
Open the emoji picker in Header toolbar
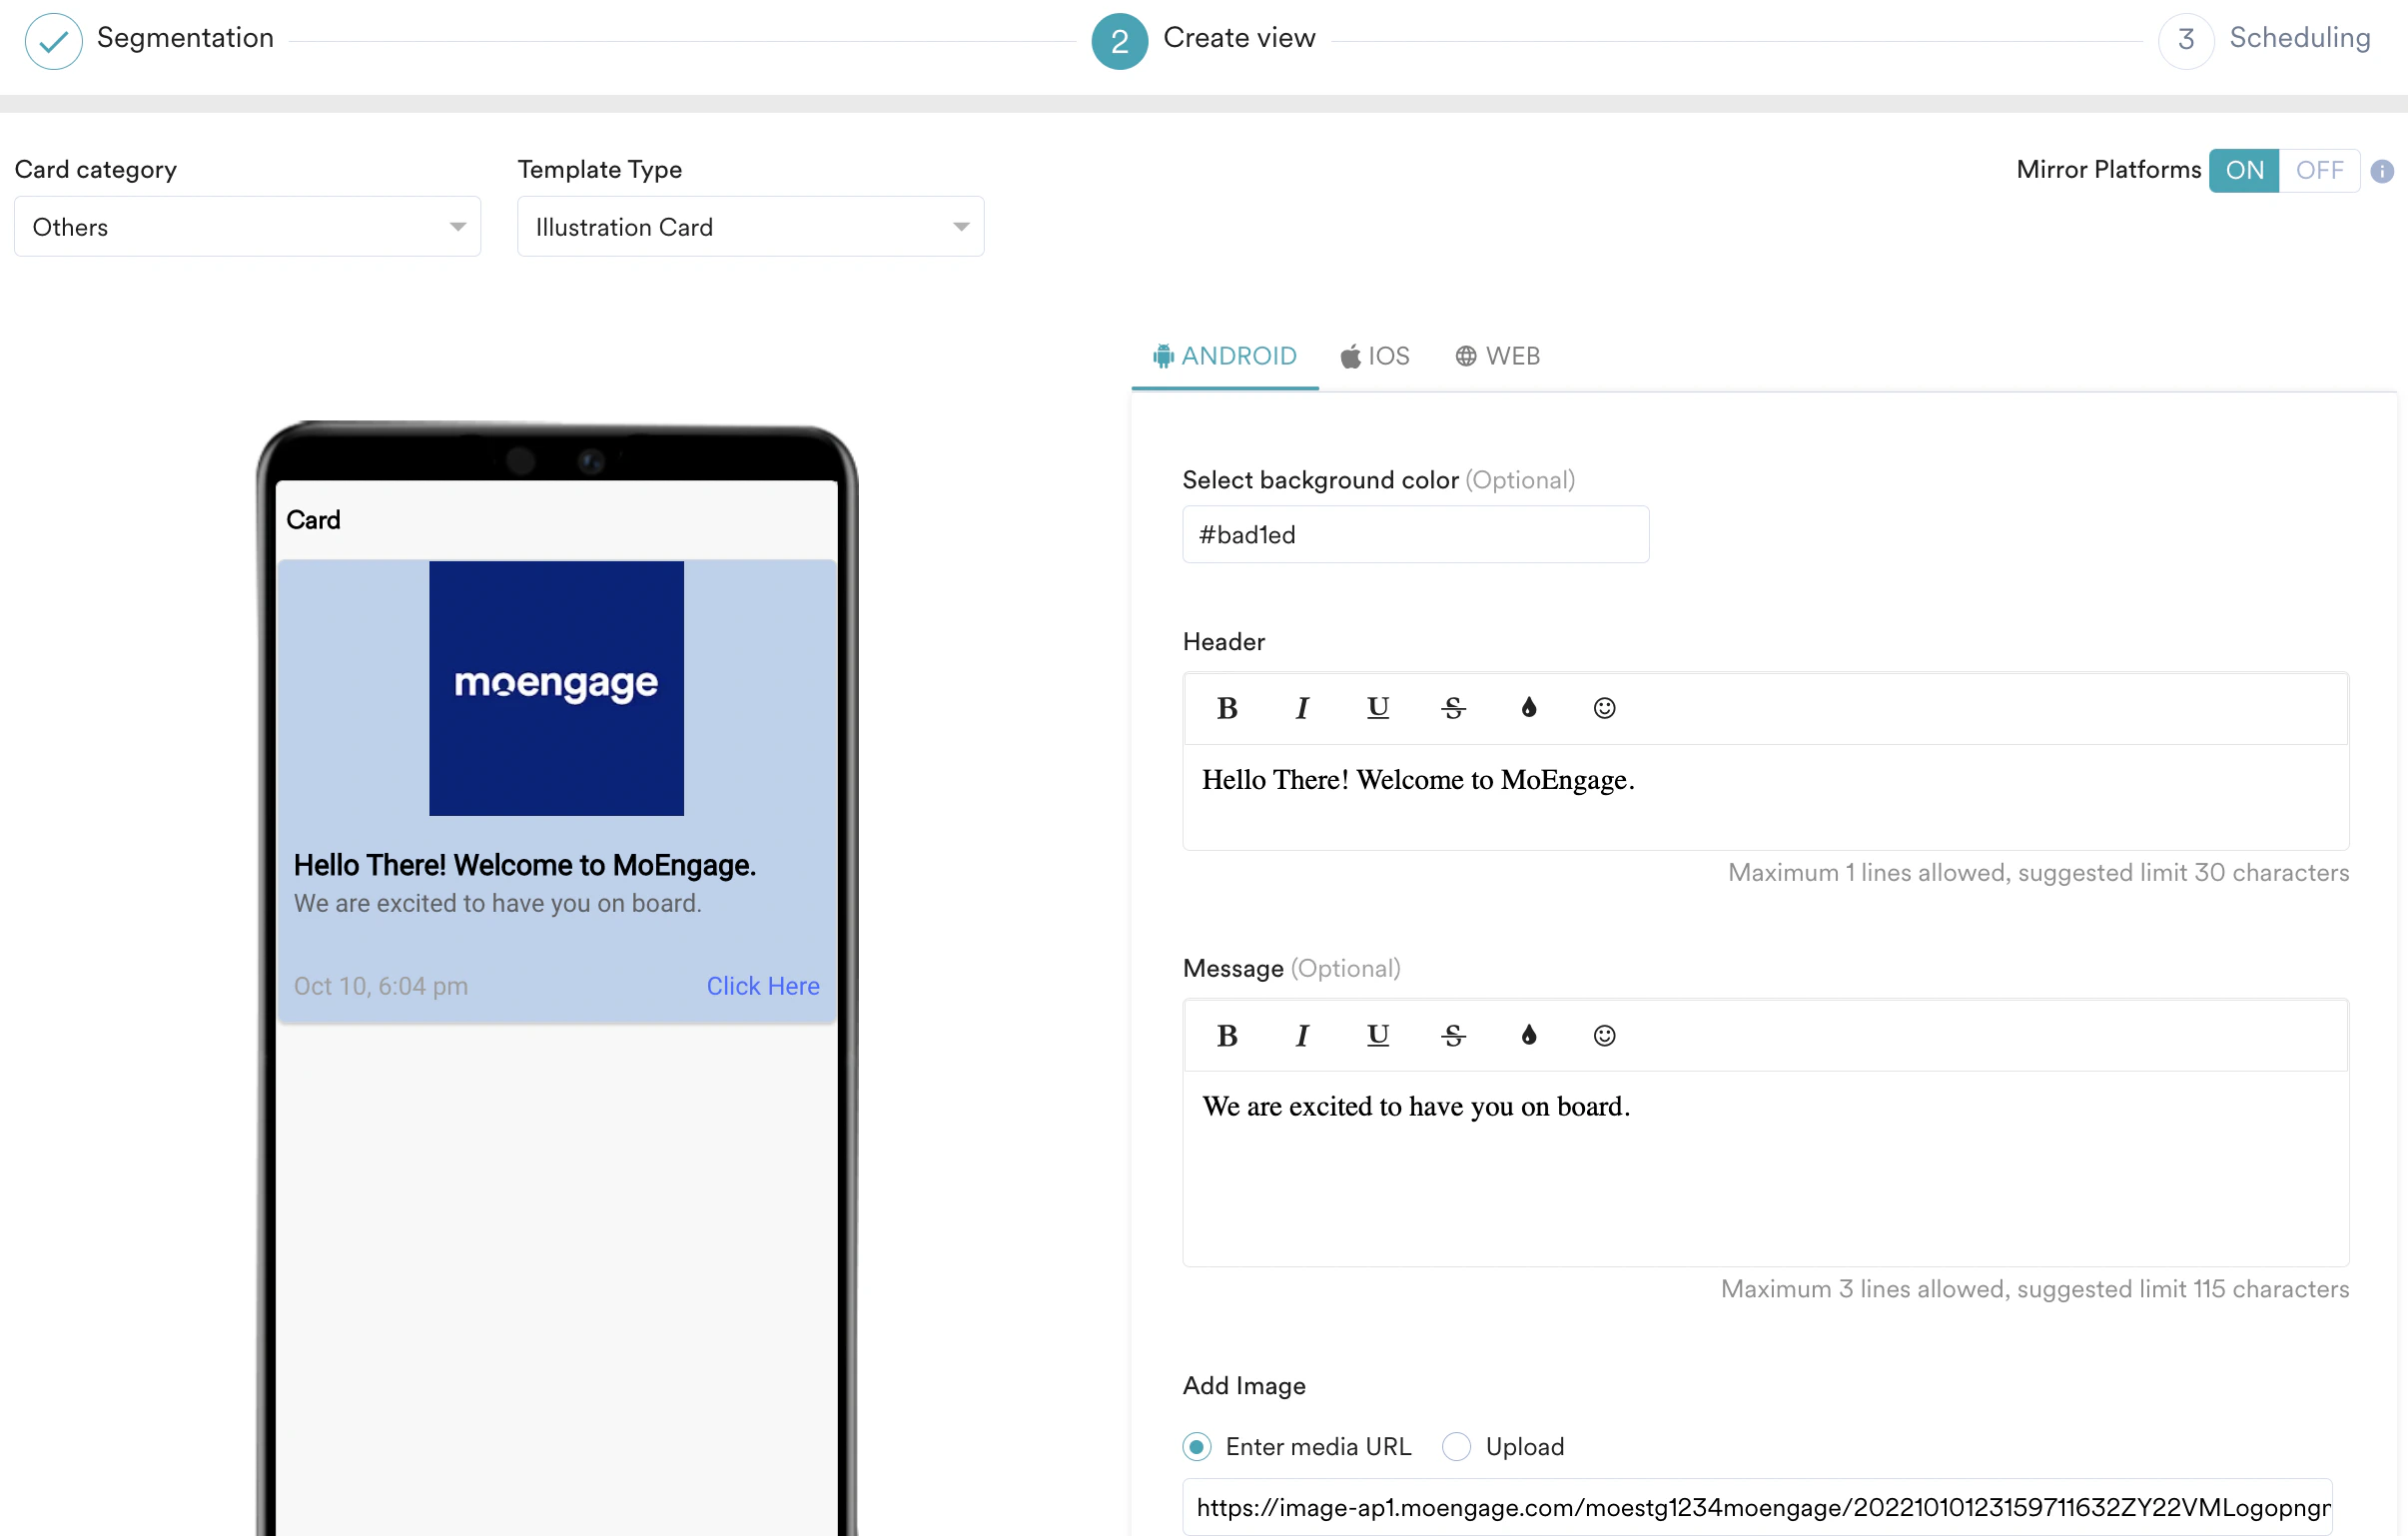click(x=1604, y=708)
